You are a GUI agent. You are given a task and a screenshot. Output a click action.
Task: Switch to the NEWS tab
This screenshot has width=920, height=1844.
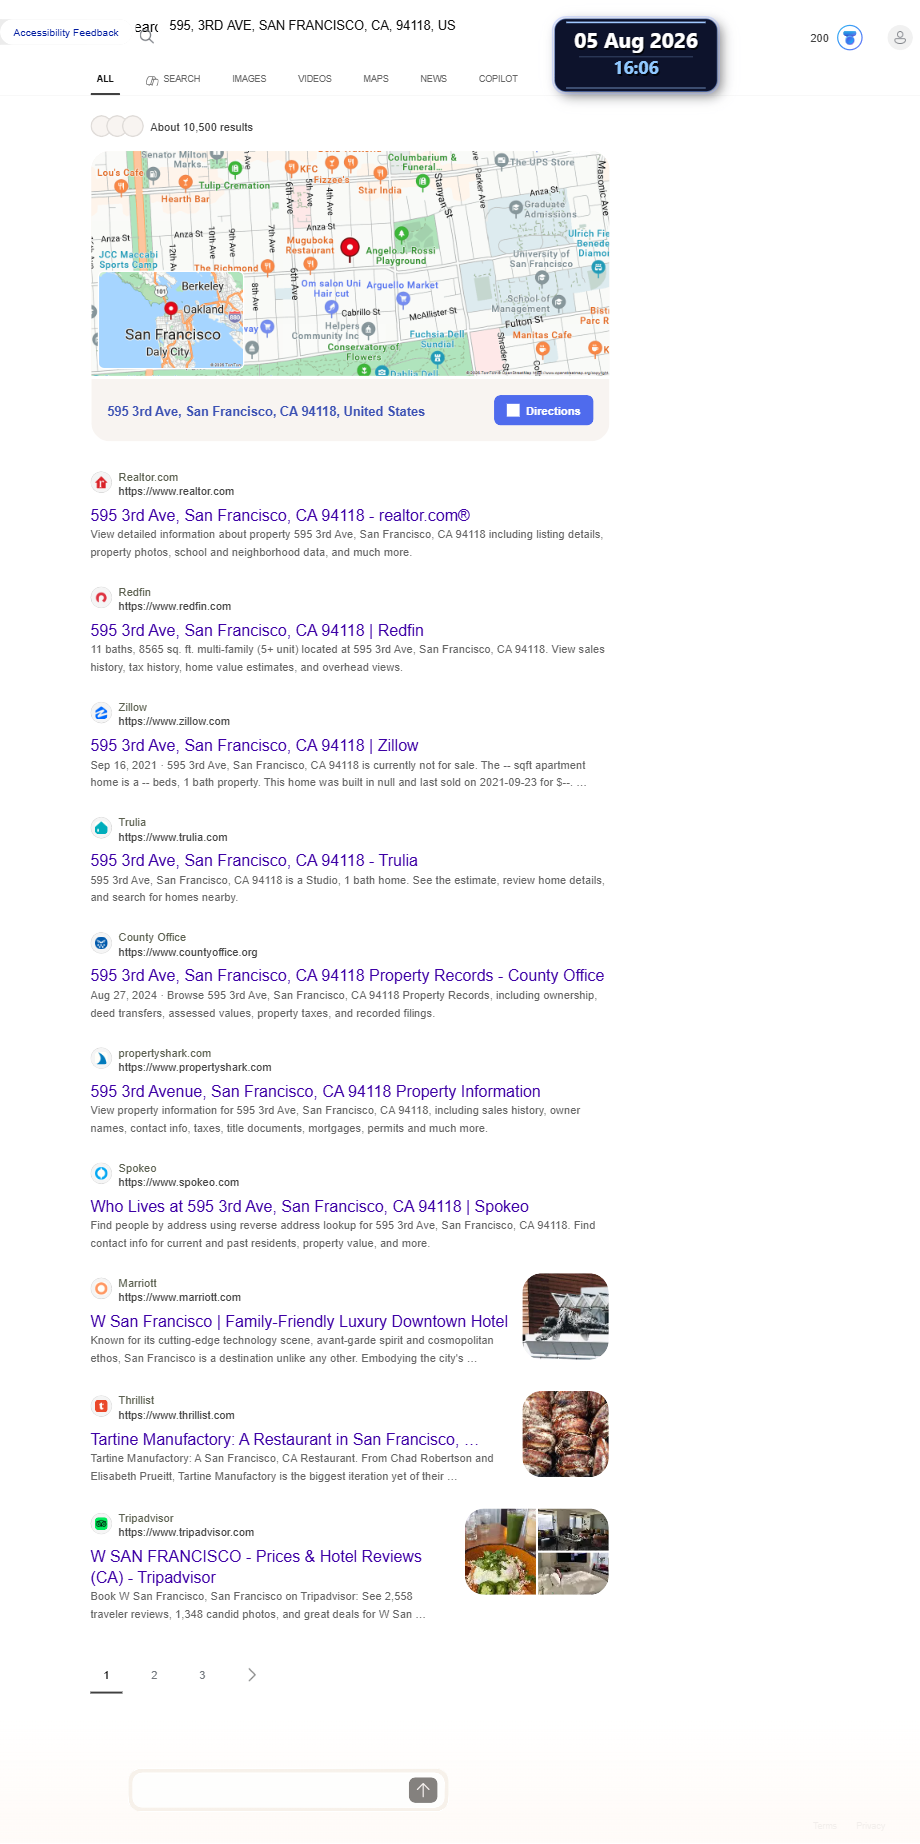tap(434, 79)
